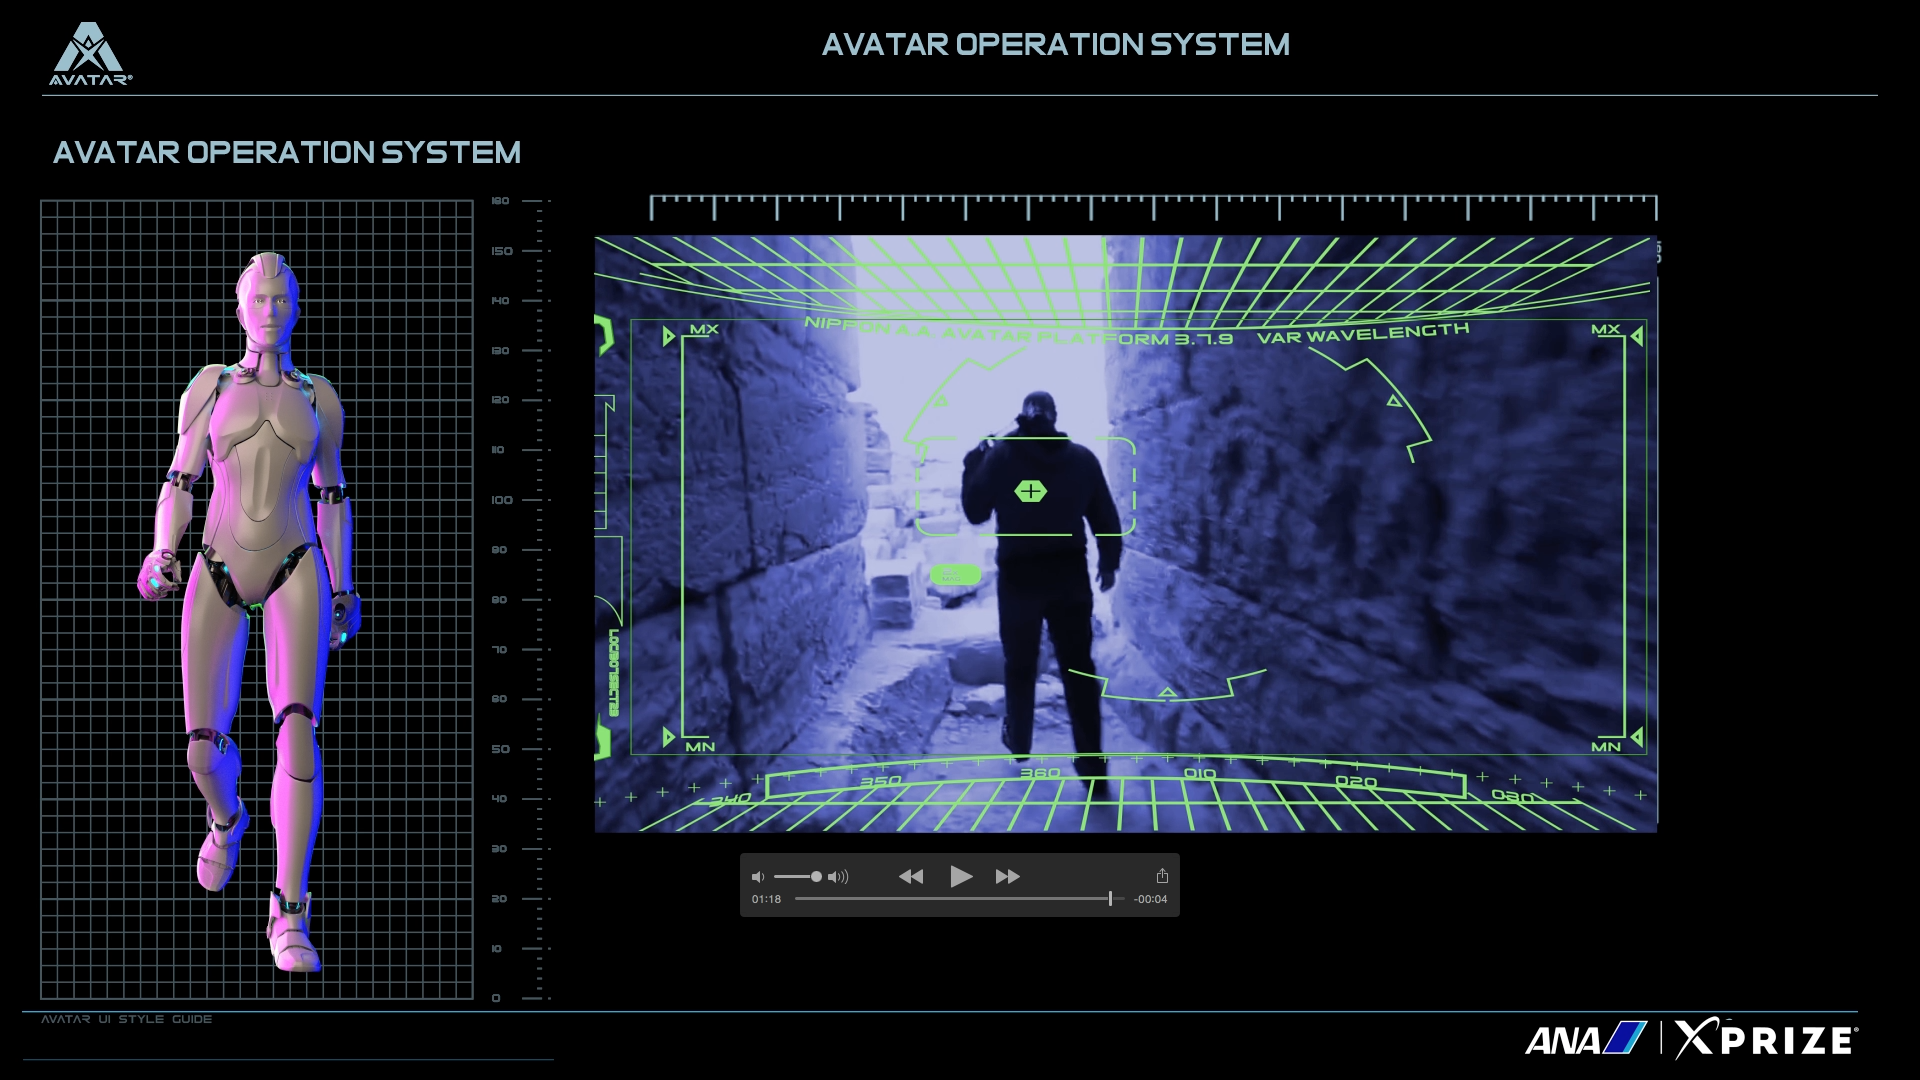Image resolution: width=1920 pixels, height=1080 pixels.
Task: Click the AVATAR logo in the top corner
Action: coord(90,55)
